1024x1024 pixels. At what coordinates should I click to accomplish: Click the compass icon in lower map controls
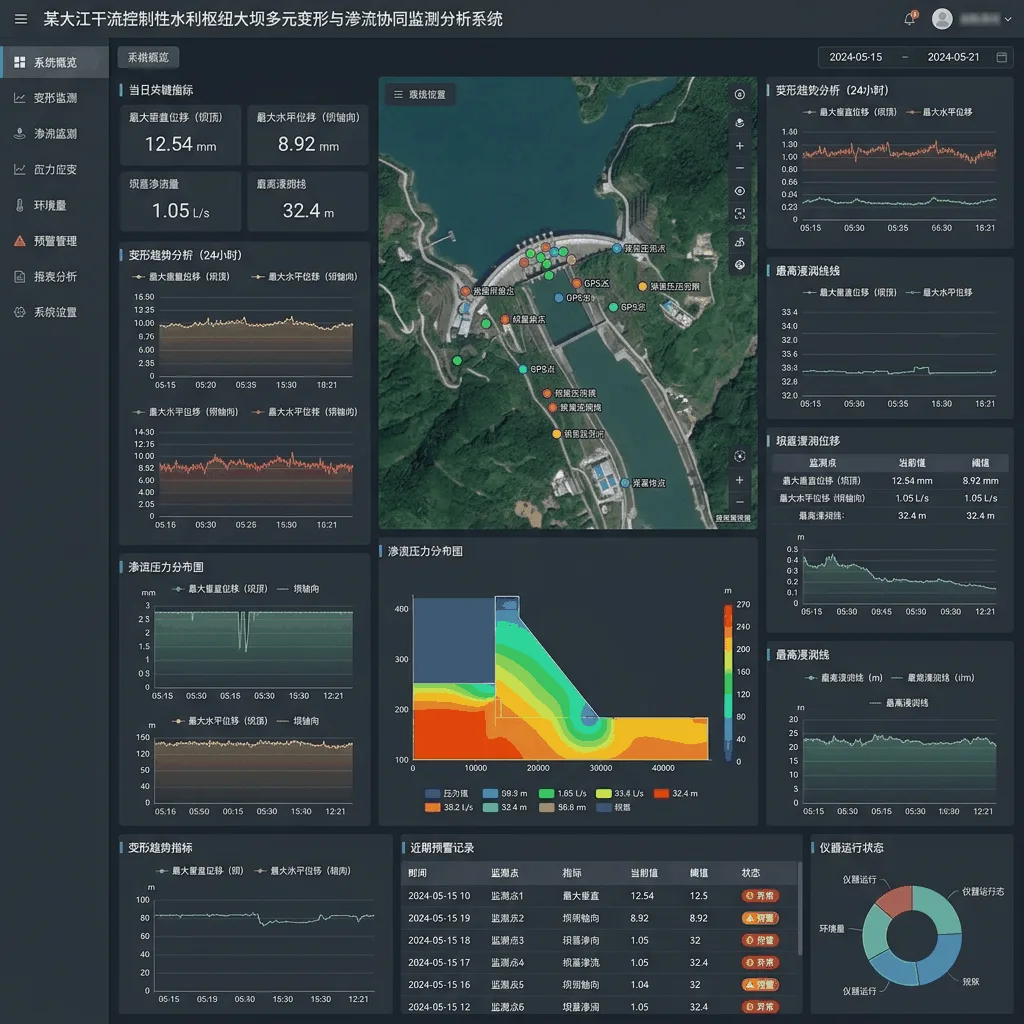(739, 456)
